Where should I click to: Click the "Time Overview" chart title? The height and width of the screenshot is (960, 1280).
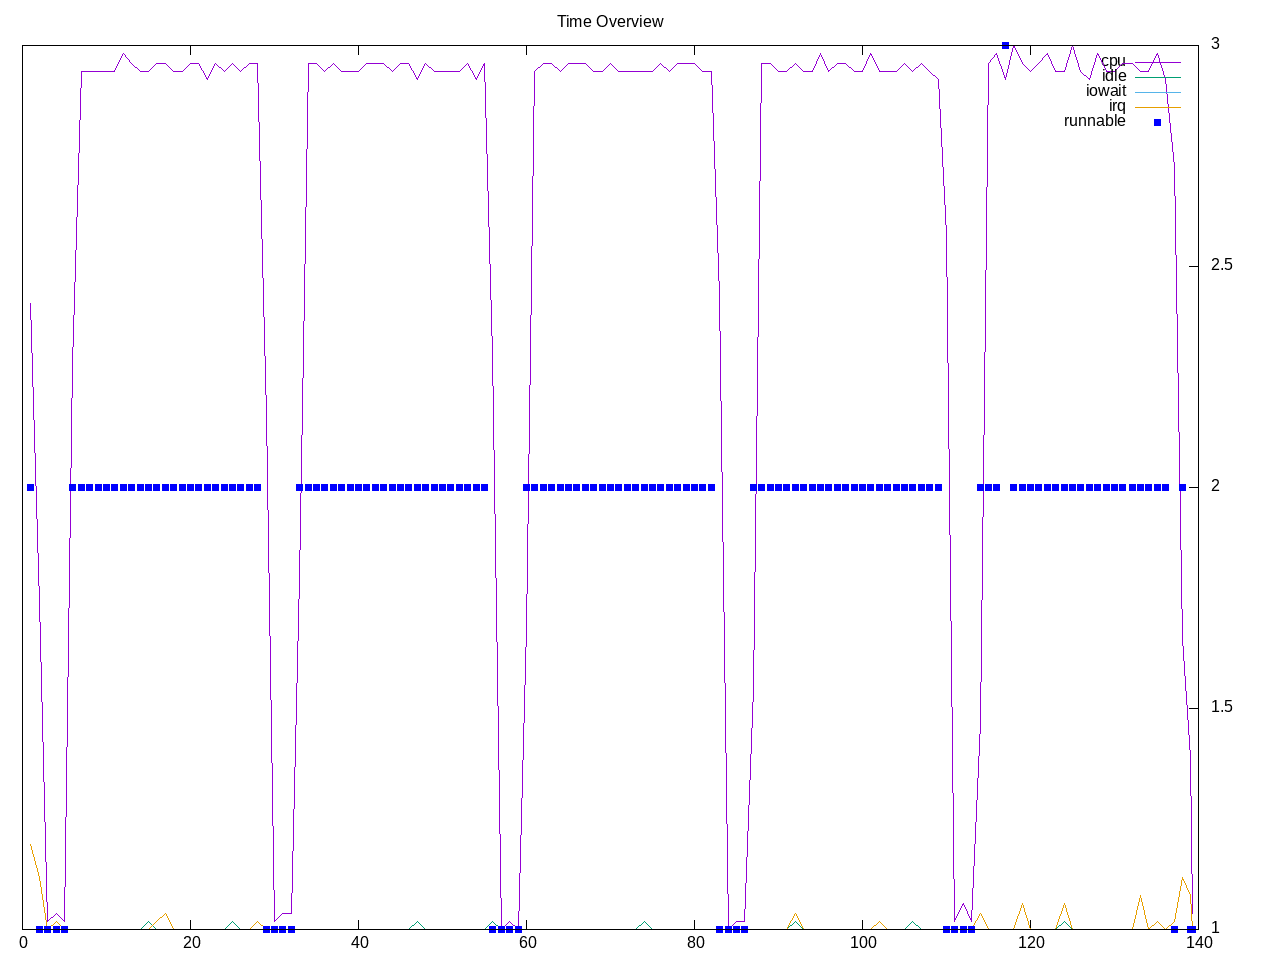[610, 21]
